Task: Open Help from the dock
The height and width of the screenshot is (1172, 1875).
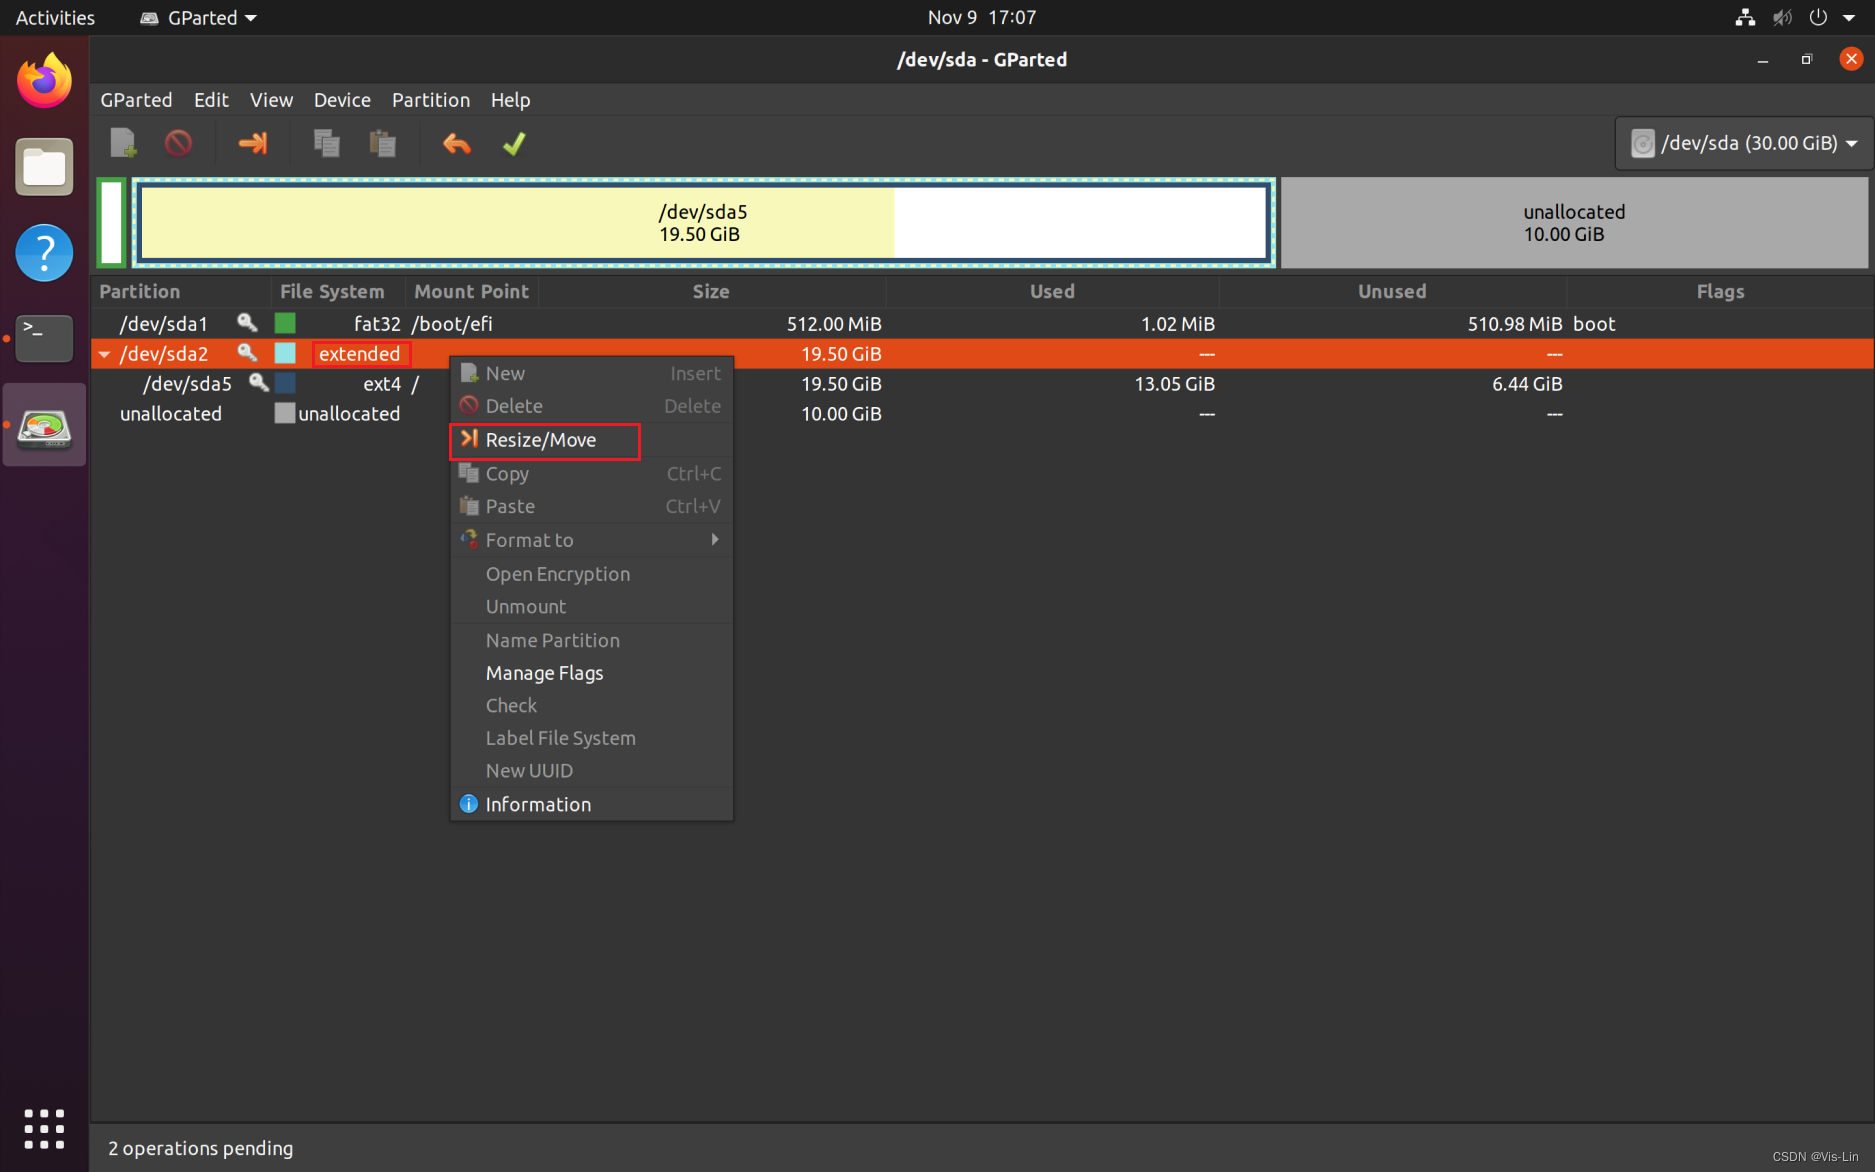Action: coord(44,253)
